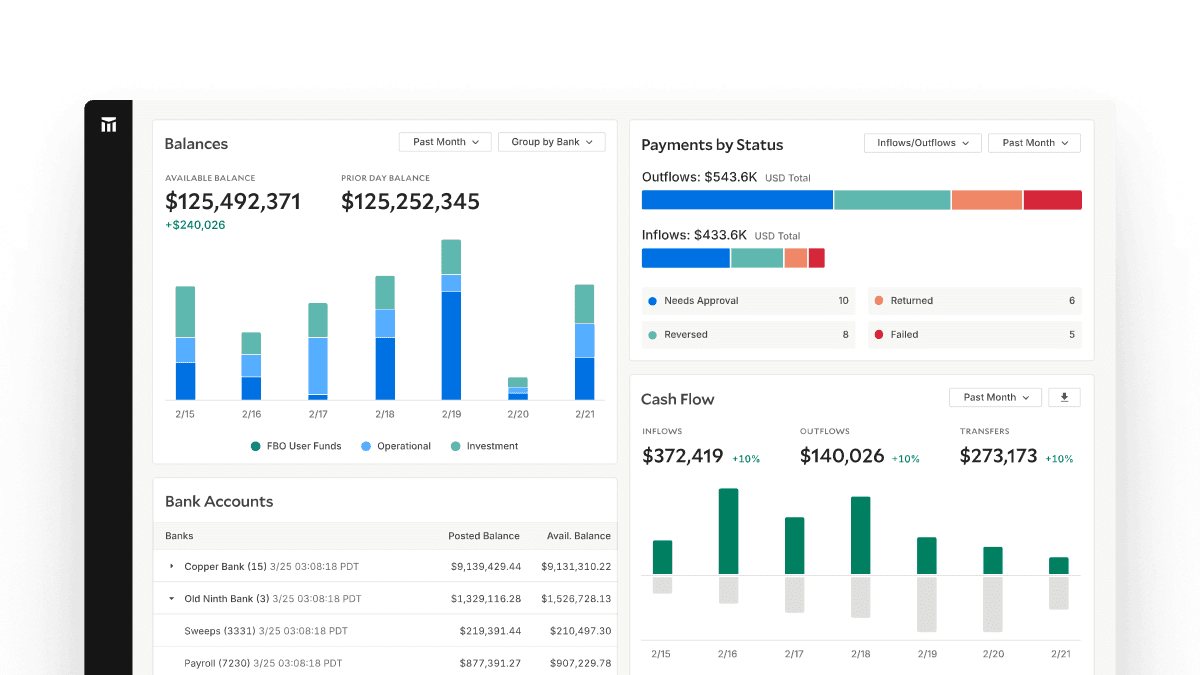Click the Modern Treasury logo in sidebar
This screenshot has height=675, width=1200.
pos(109,125)
